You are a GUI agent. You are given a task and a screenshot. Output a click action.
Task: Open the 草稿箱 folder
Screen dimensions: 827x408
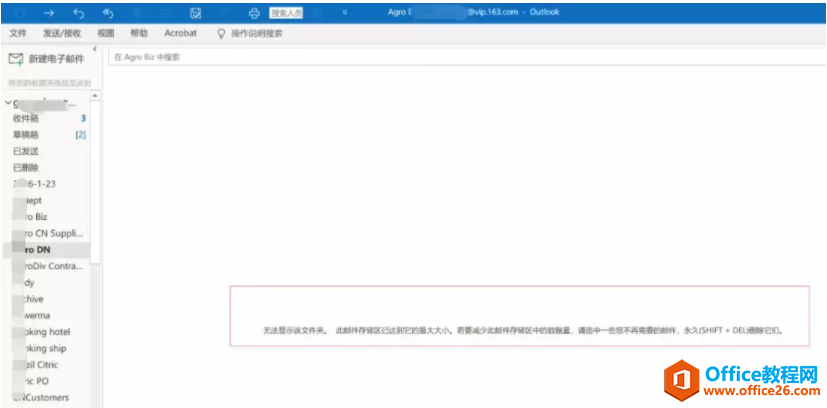[x=25, y=135]
